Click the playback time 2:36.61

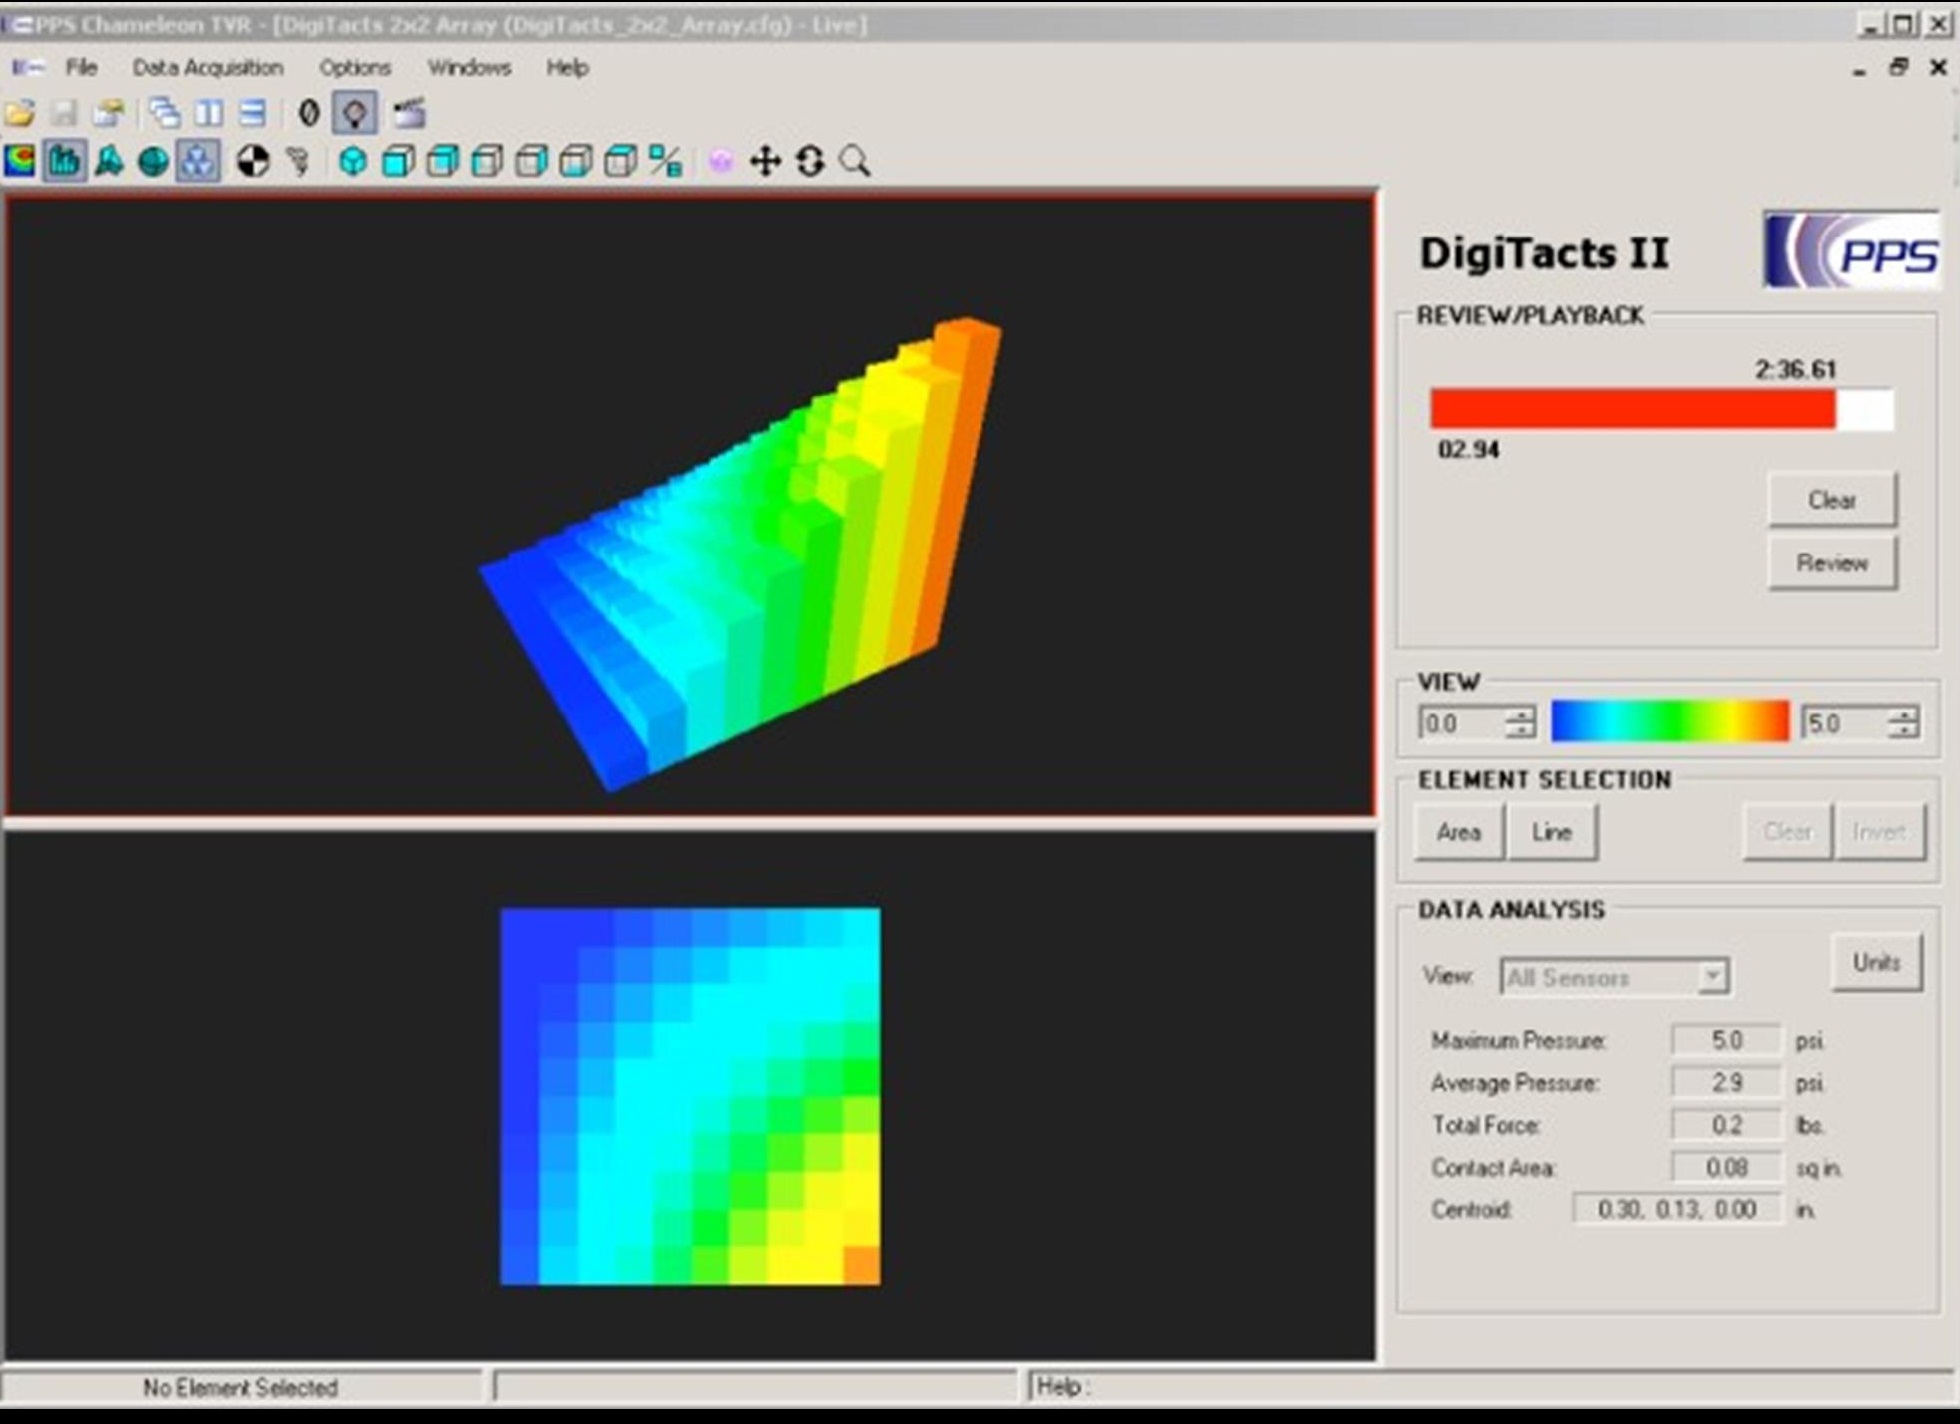1795,369
